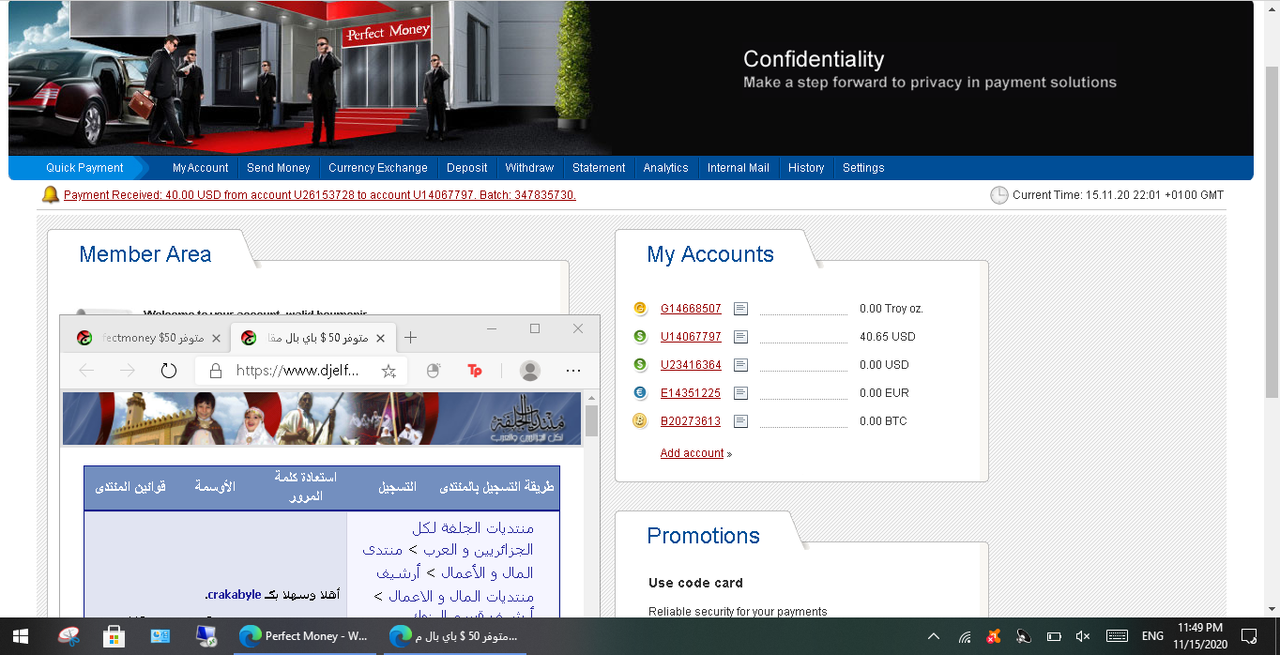Click the dollar icon for U14067797
This screenshot has height=655, width=1280.
[640, 337]
